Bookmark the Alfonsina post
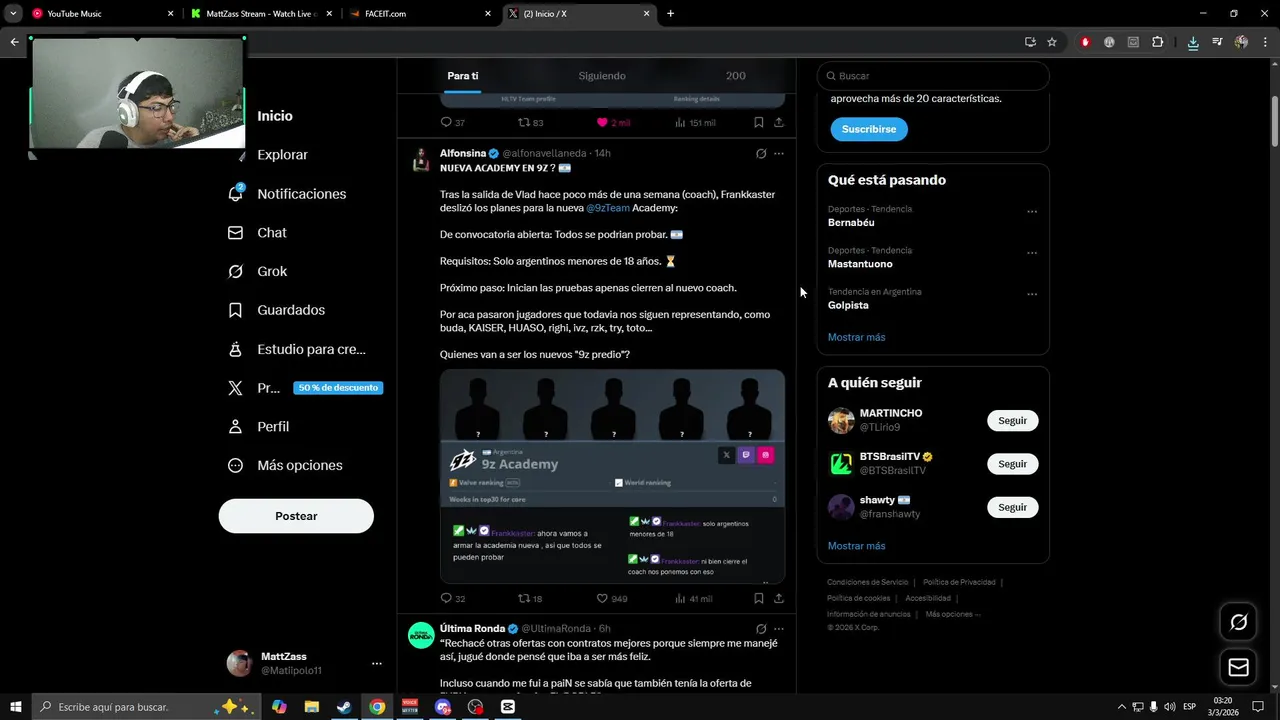Viewport: 1280px width, 720px height. pyautogui.click(x=758, y=598)
